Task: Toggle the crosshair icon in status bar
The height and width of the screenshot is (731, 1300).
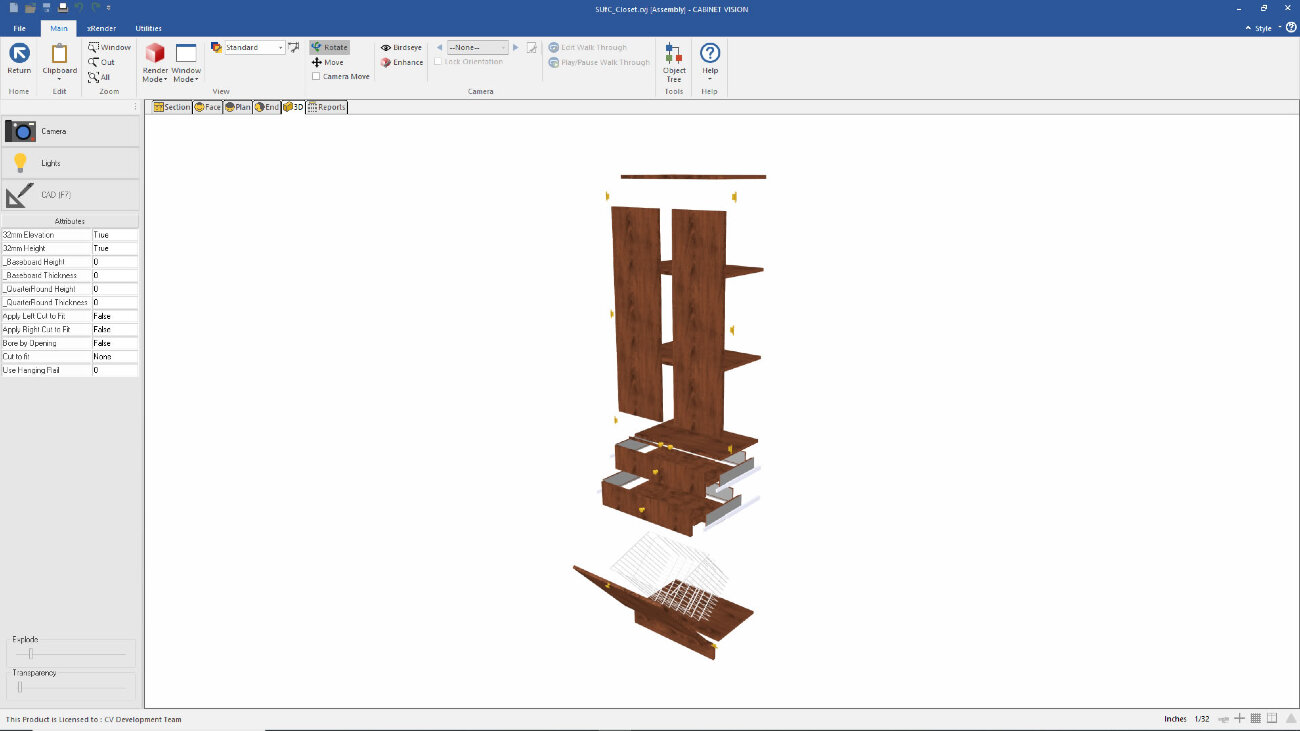Action: [x=1239, y=718]
